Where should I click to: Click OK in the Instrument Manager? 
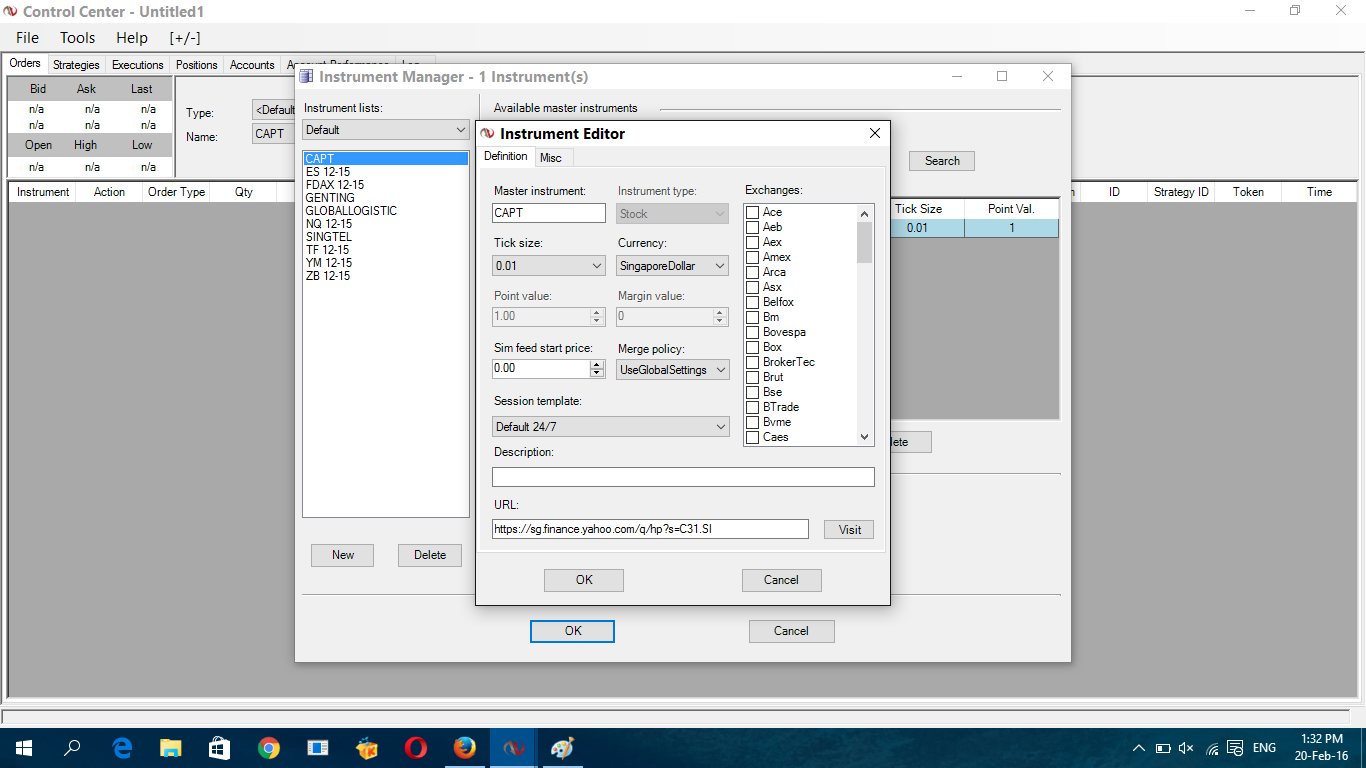(573, 631)
